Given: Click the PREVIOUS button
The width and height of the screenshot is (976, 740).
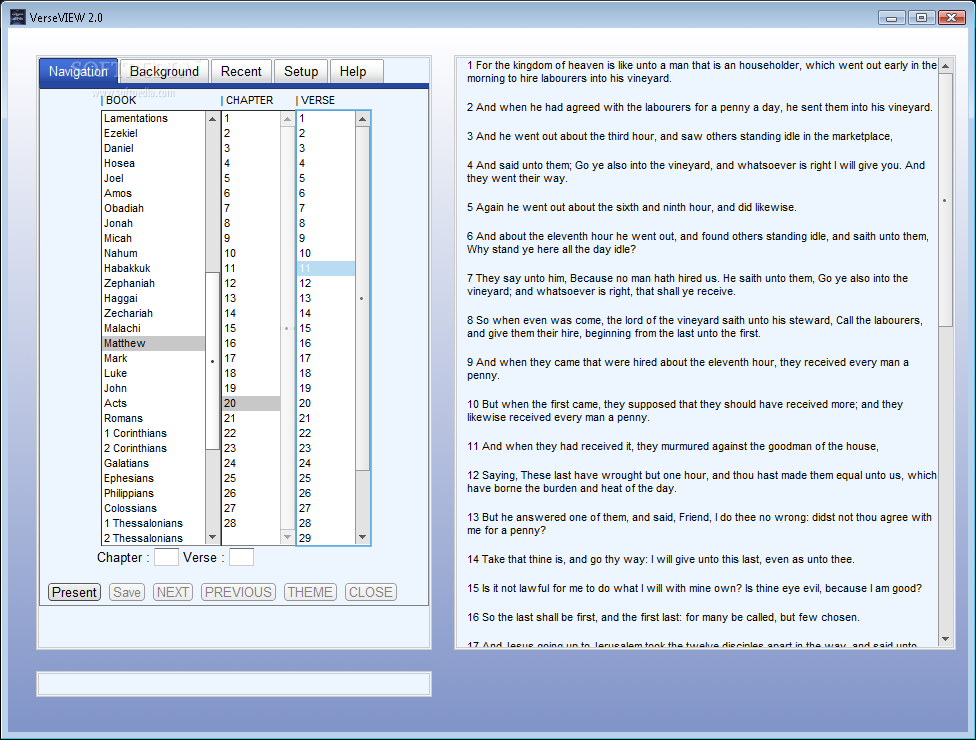Looking at the screenshot, I should [x=238, y=592].
